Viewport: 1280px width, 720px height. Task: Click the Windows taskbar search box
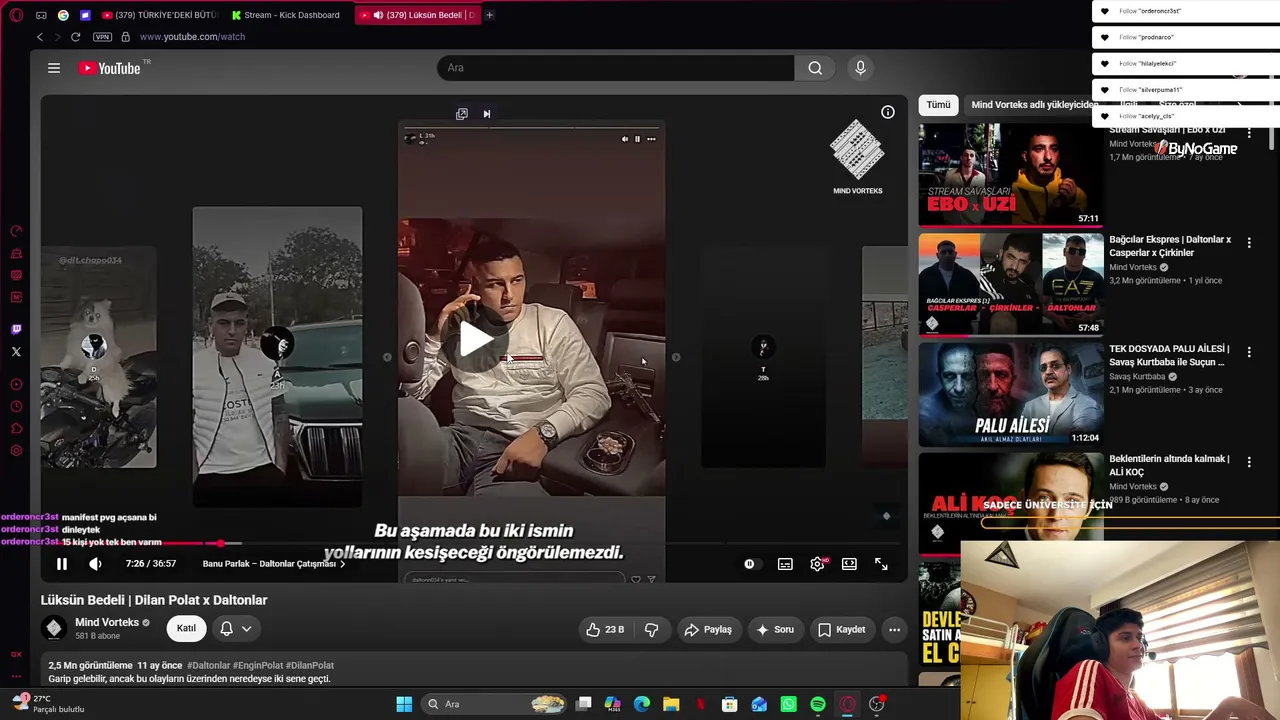[494, 704]
